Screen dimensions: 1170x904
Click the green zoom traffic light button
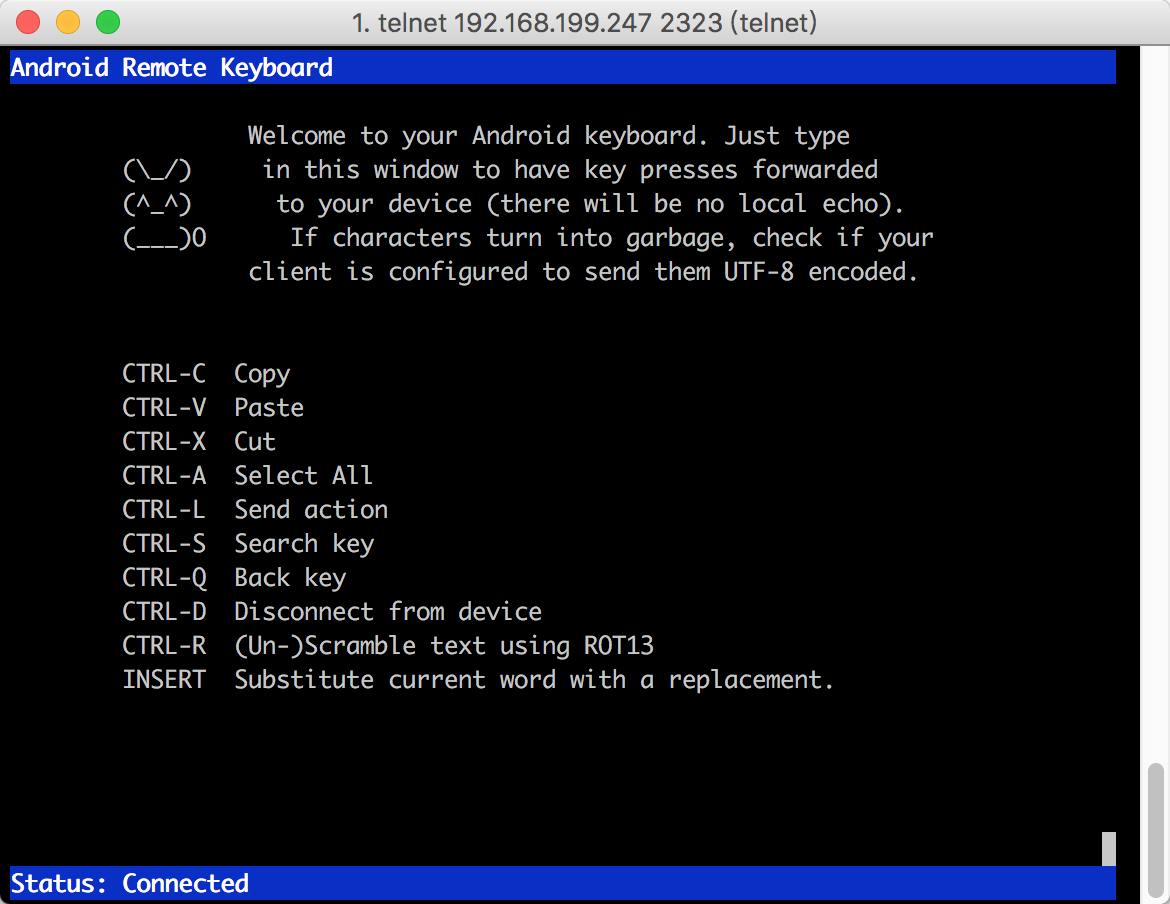click(107, 21)
